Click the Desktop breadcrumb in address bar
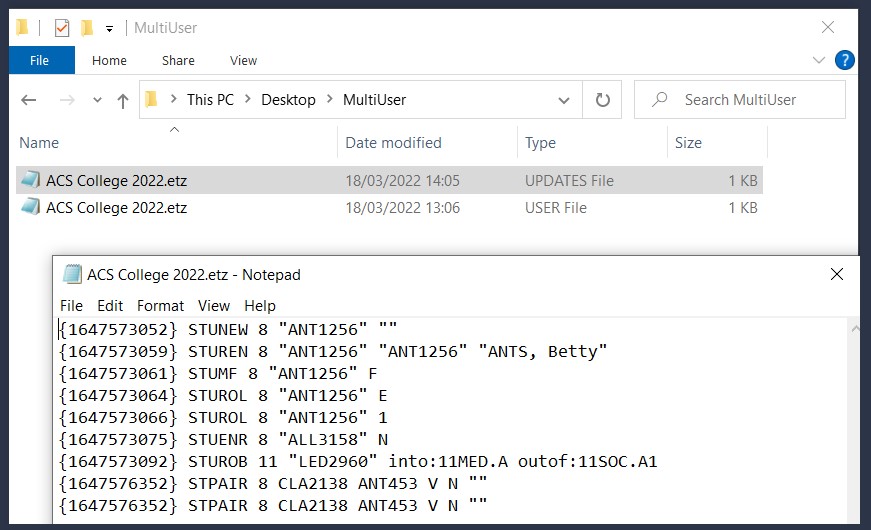This screenshot has height=530, width=871. 288,100
